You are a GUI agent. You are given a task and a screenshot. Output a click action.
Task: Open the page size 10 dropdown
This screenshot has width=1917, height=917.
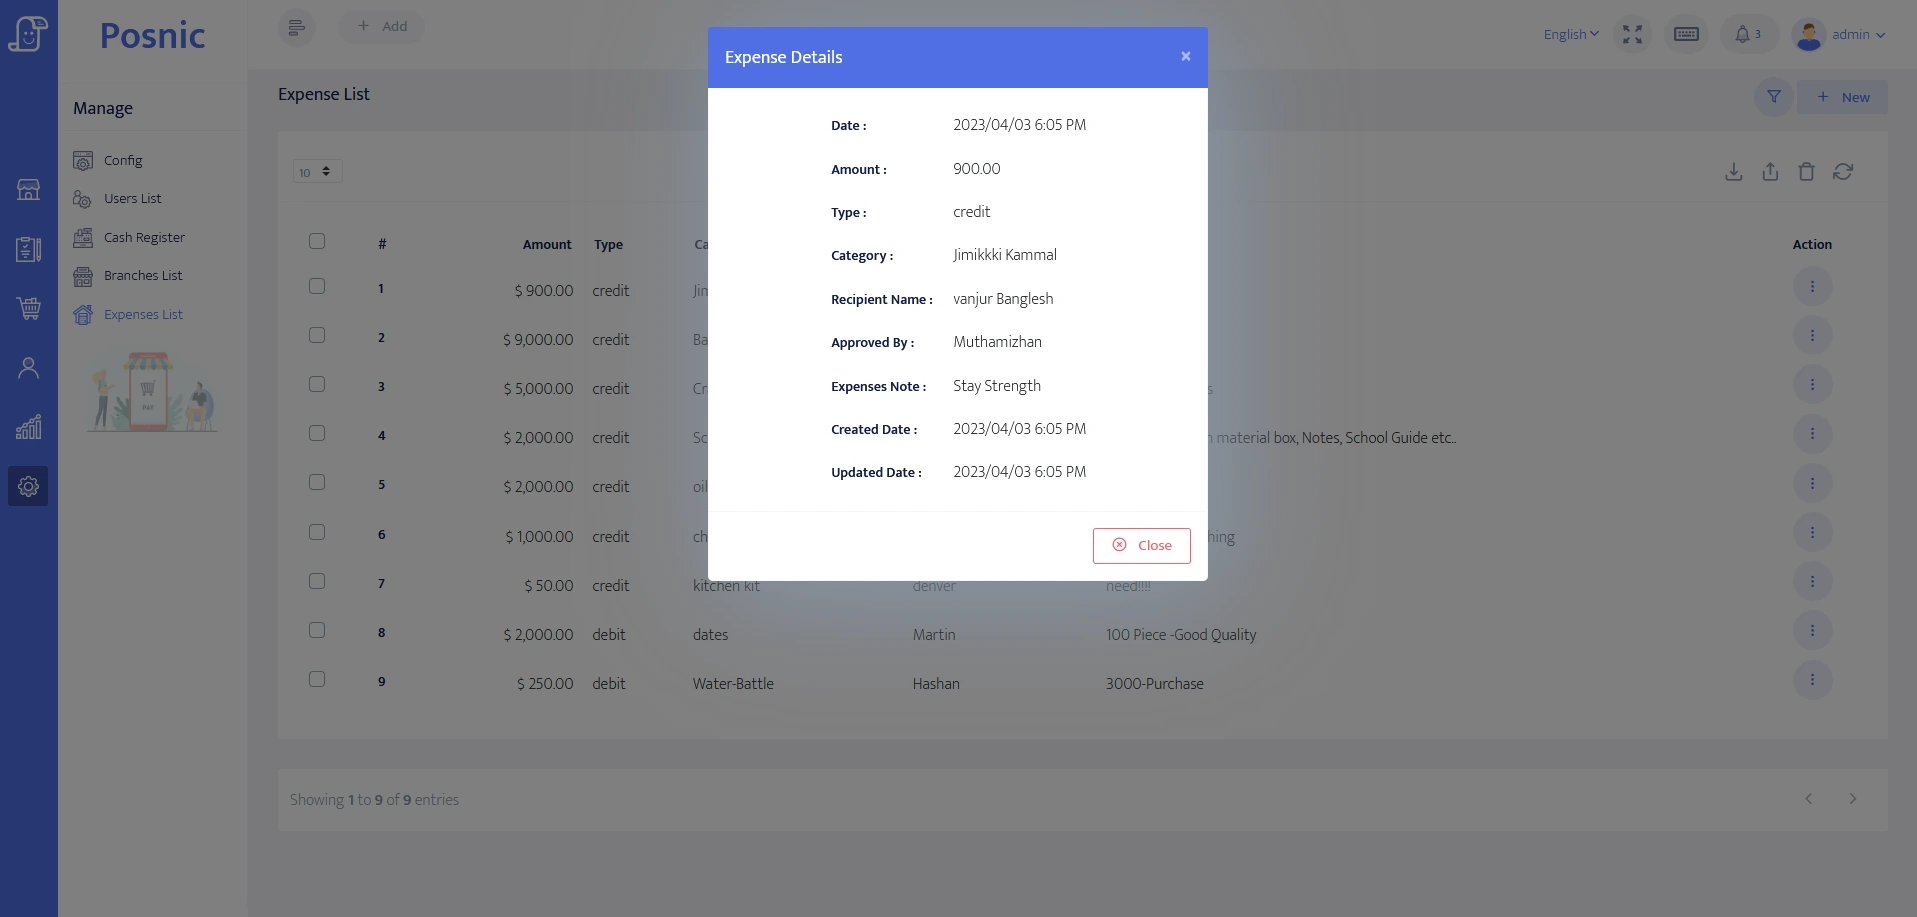(317, 172)
